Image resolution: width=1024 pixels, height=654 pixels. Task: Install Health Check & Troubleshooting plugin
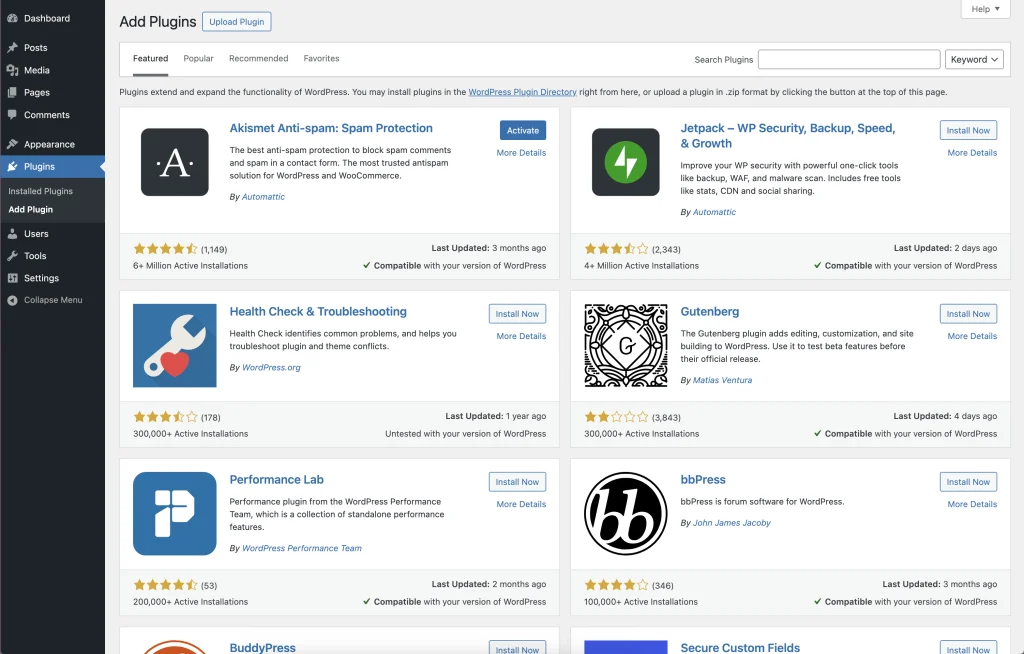tap(517, 314)
